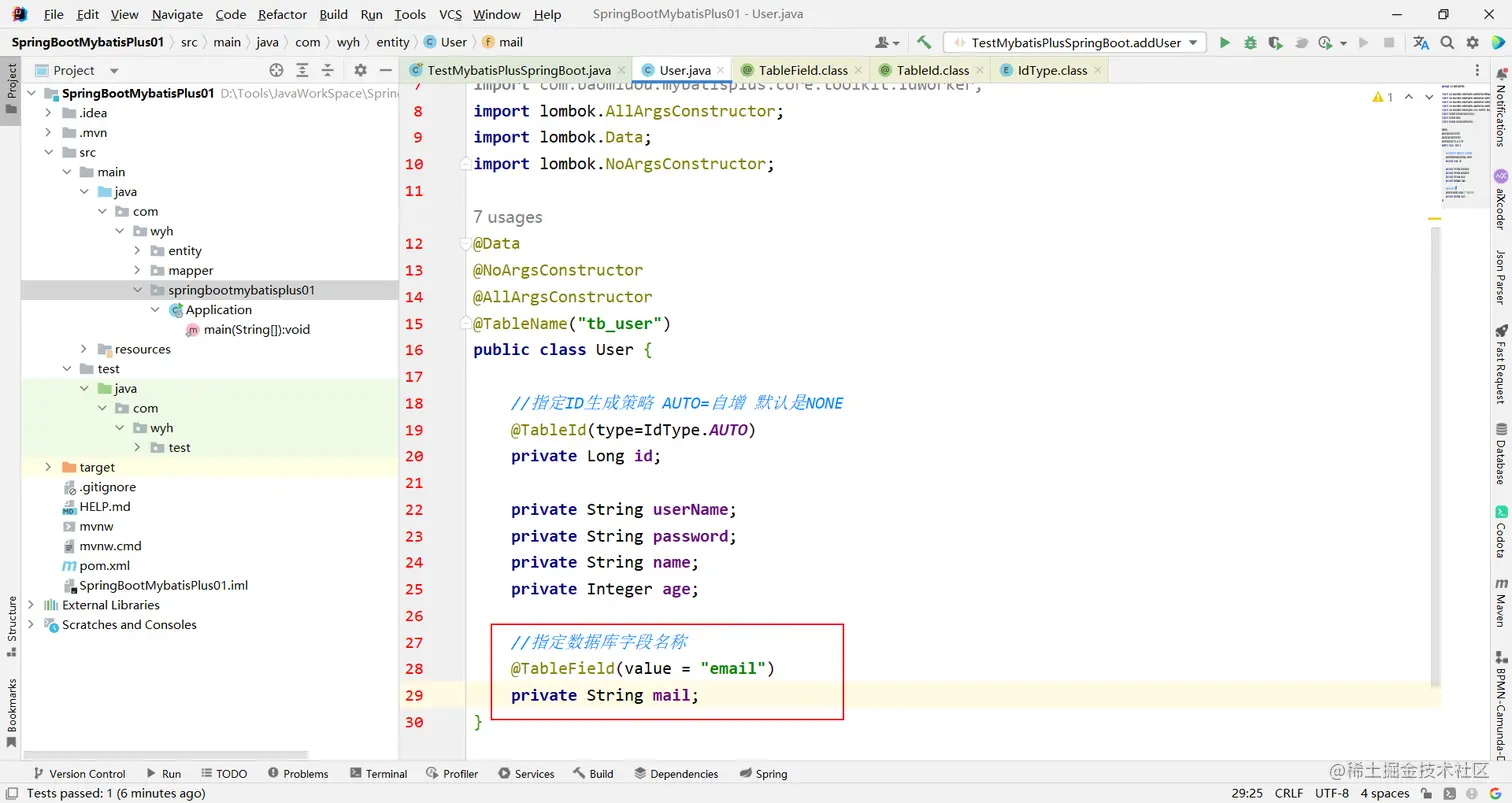This screenshot has height=803, width=1512.
Task: Open Version Control tool window
Action: (x=78, y=773)
